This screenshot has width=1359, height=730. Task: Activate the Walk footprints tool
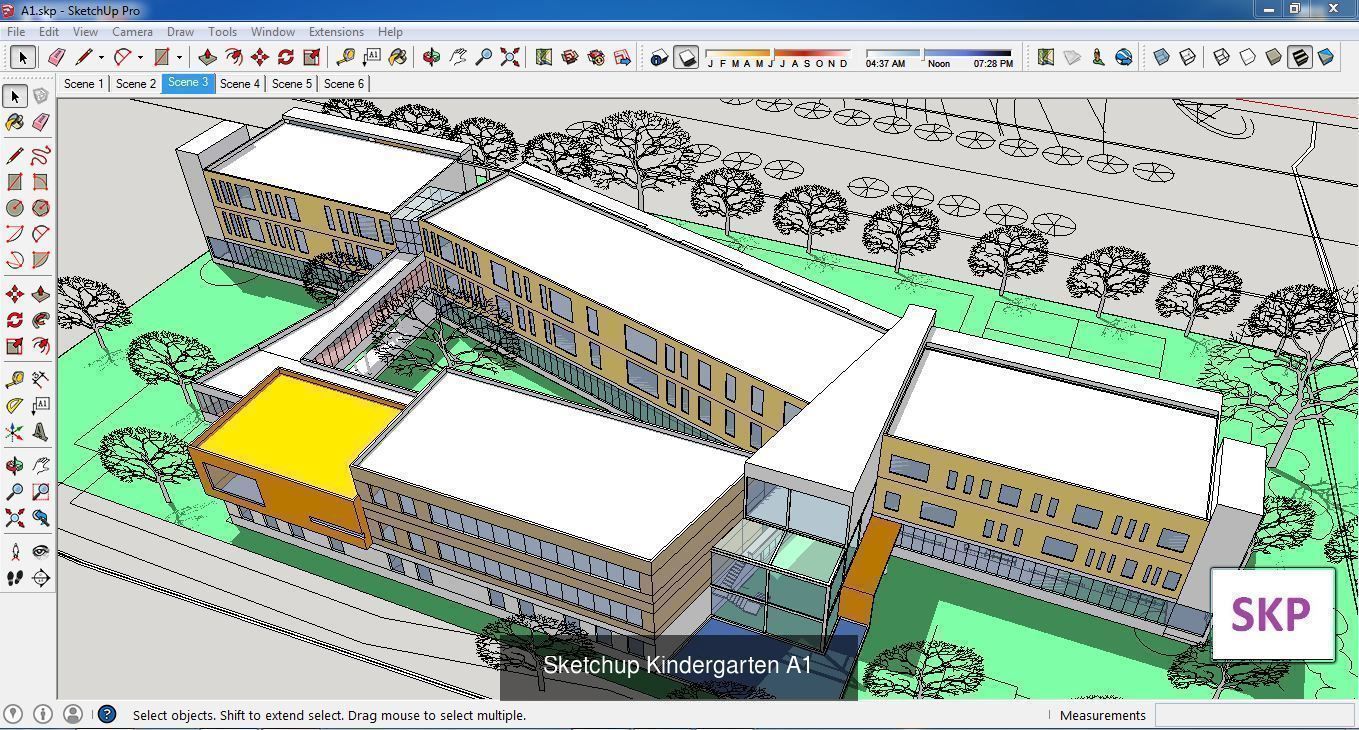coord(14,578)
